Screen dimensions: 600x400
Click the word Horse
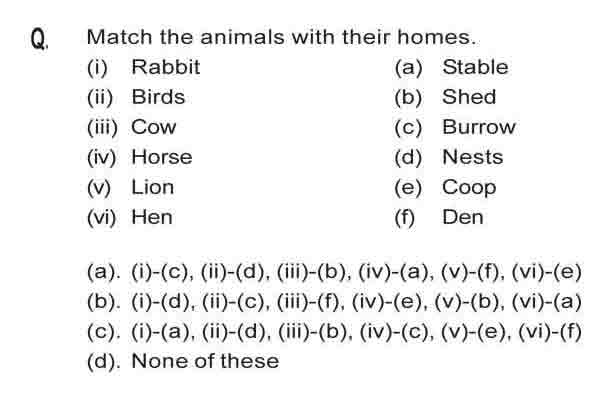(162, 157)
